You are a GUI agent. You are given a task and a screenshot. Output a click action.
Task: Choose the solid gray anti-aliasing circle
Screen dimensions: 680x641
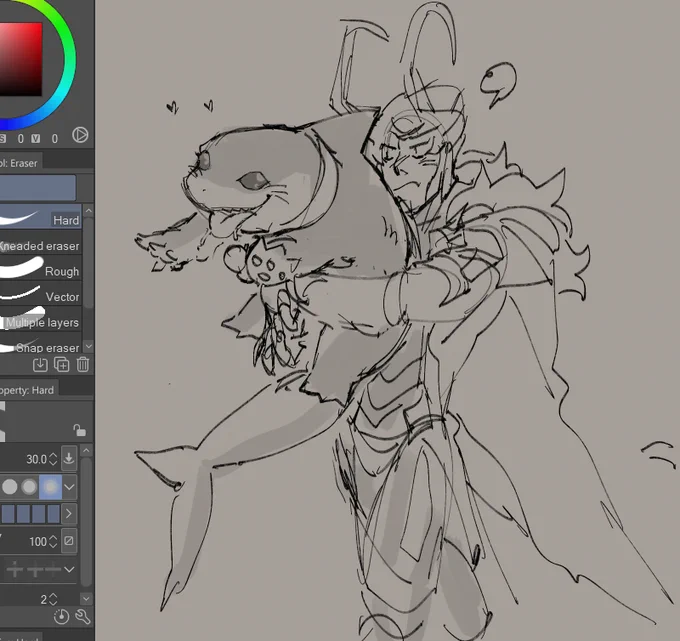(x=10, y=487)
